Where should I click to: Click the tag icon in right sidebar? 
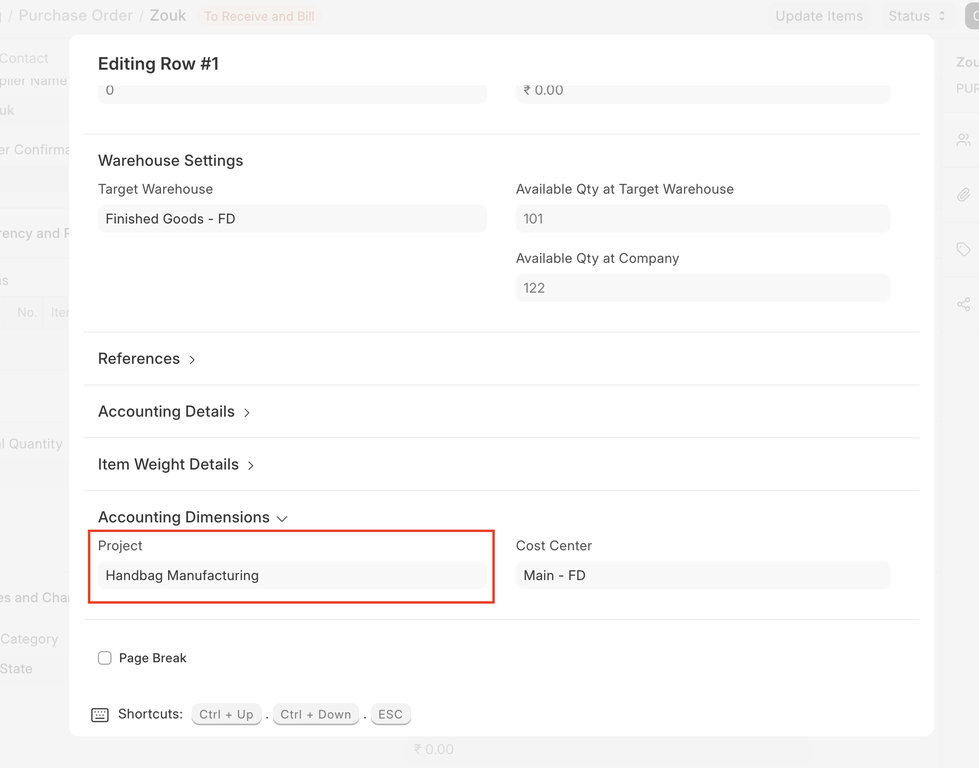coord(963,250)
